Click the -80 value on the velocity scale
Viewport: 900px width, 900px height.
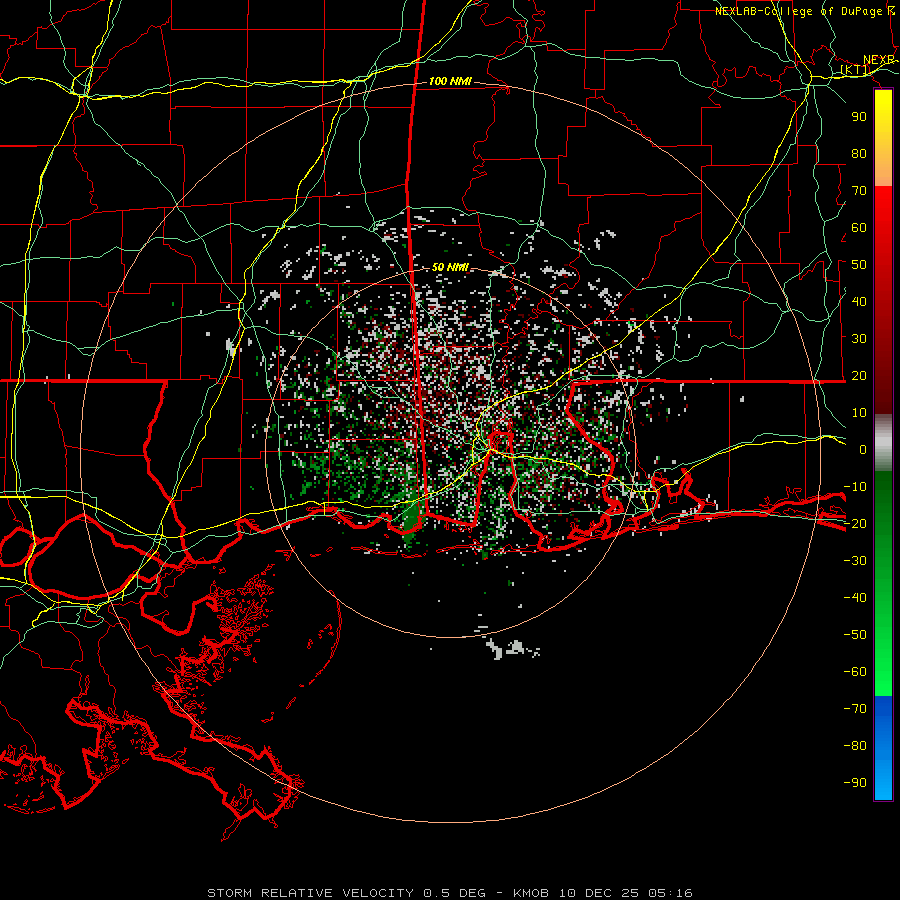tap(855, 746)
